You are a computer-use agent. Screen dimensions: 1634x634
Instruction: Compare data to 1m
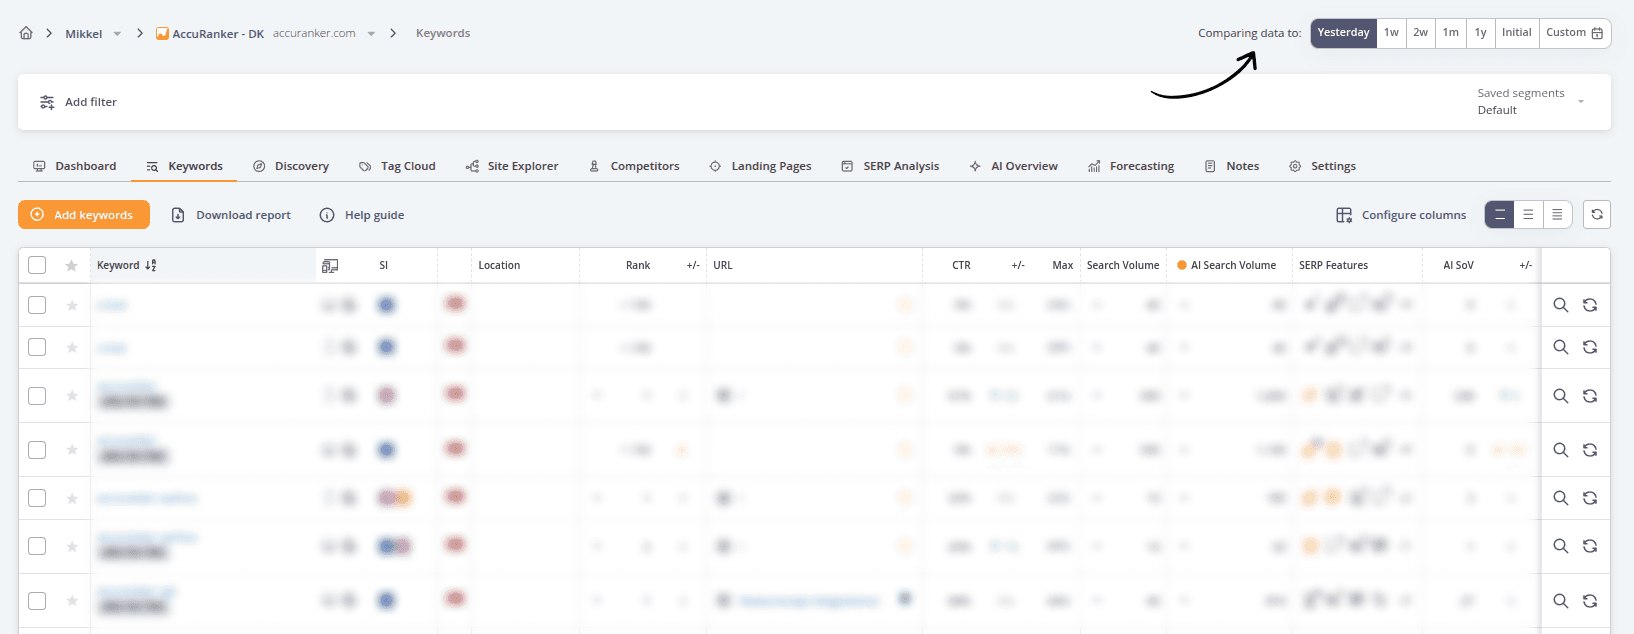(1450, 33)
